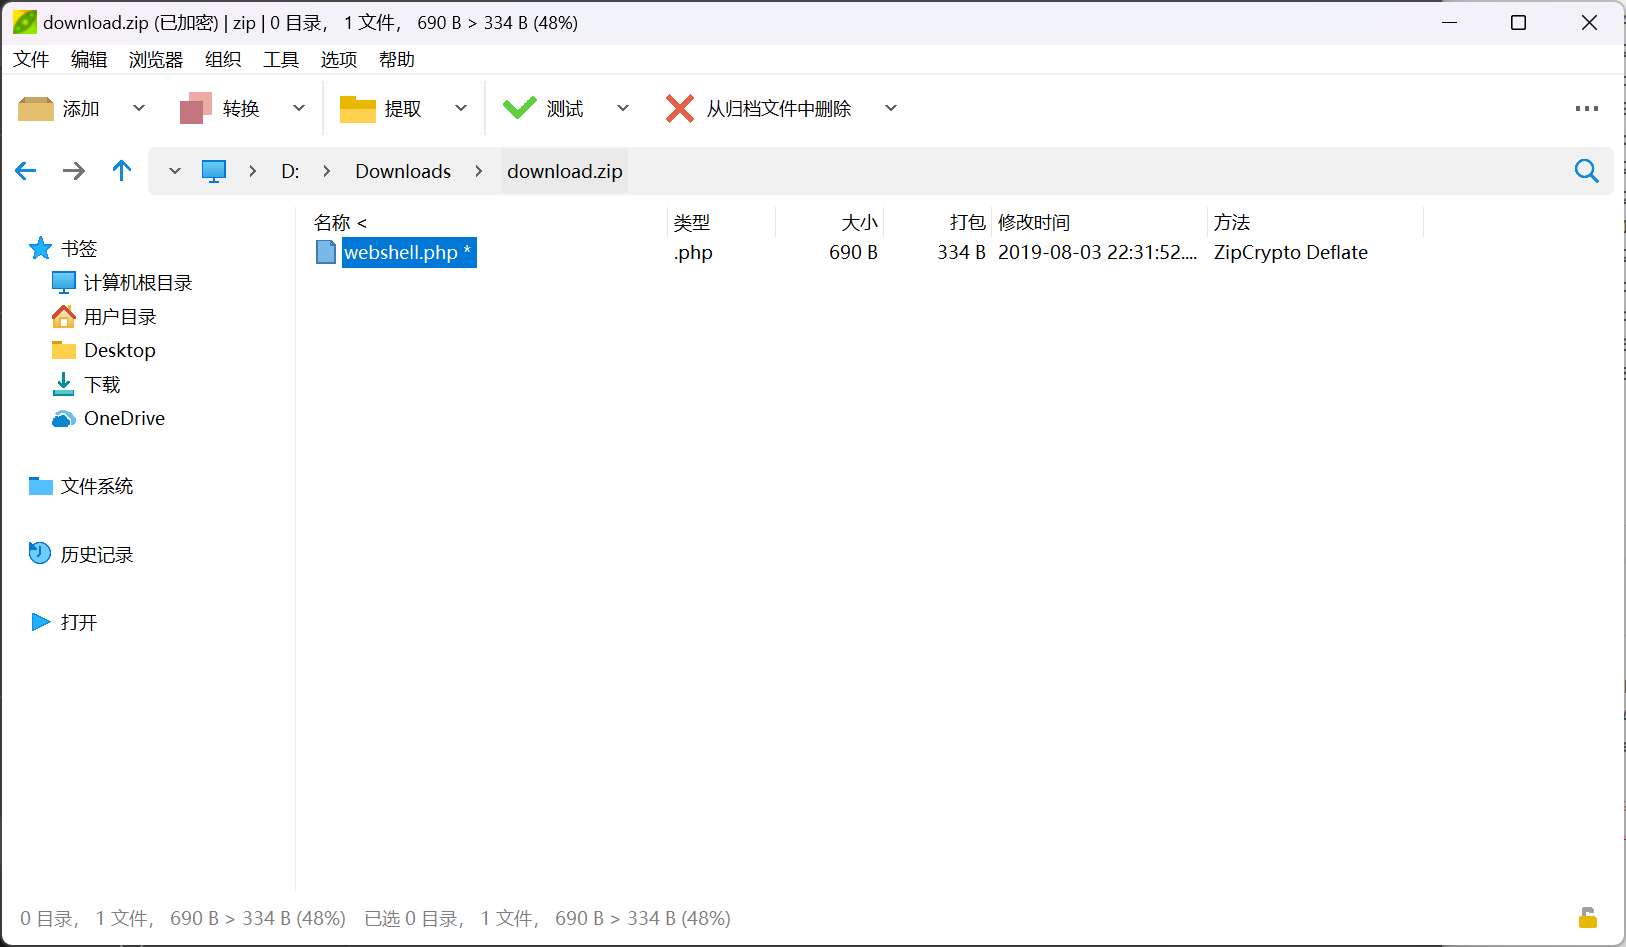Click the 计算机根目录 monitor icon
1626x947 pixels.
[x=64, y=282]
